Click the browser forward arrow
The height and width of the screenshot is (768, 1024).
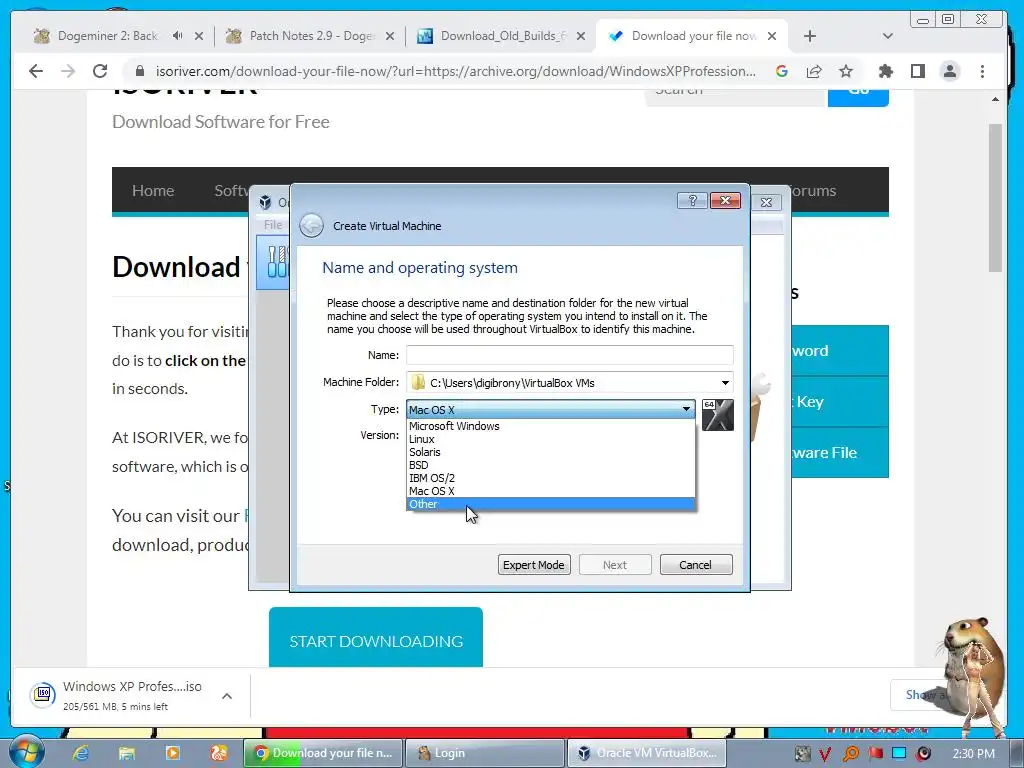tap(68, 71)
